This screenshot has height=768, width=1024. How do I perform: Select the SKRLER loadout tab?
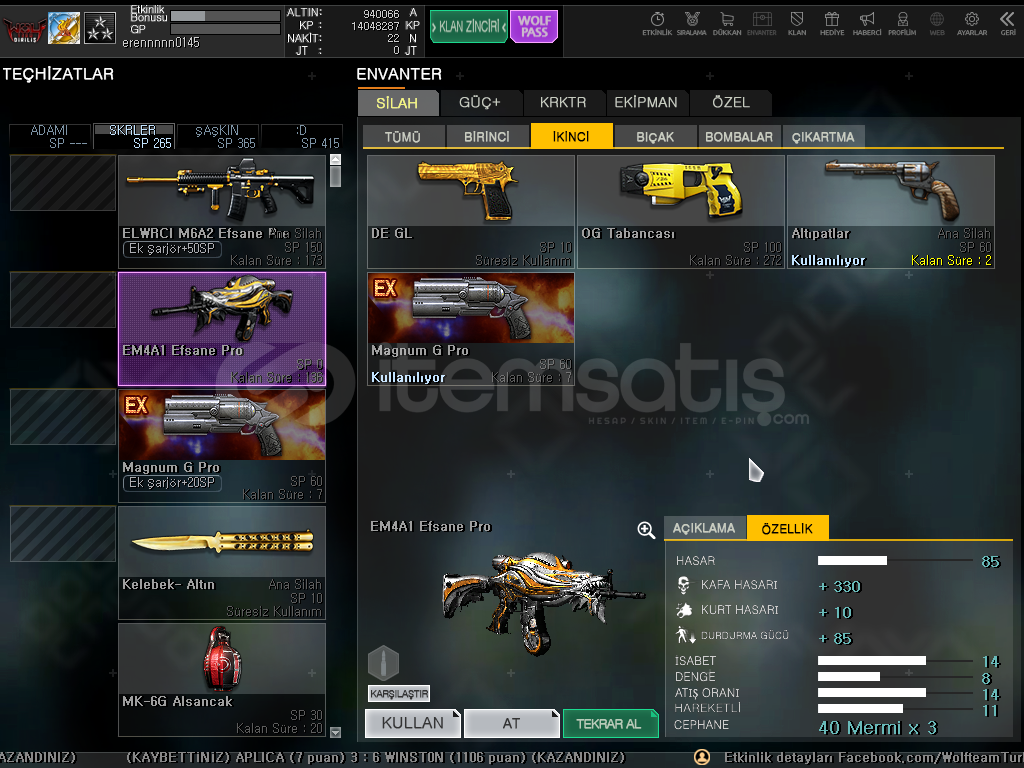(x=133, y=136)
